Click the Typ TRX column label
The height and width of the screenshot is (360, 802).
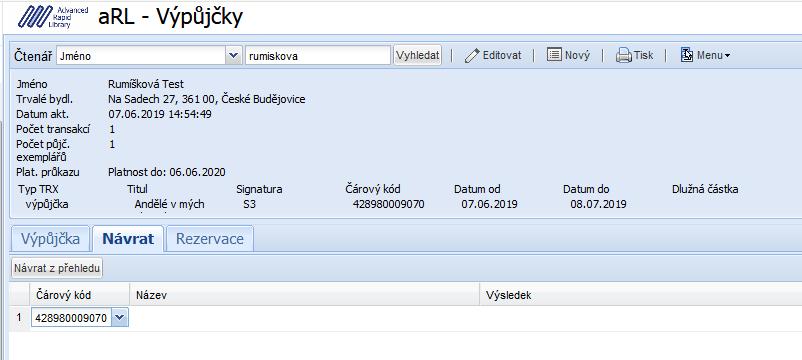(x=38, y=189)
